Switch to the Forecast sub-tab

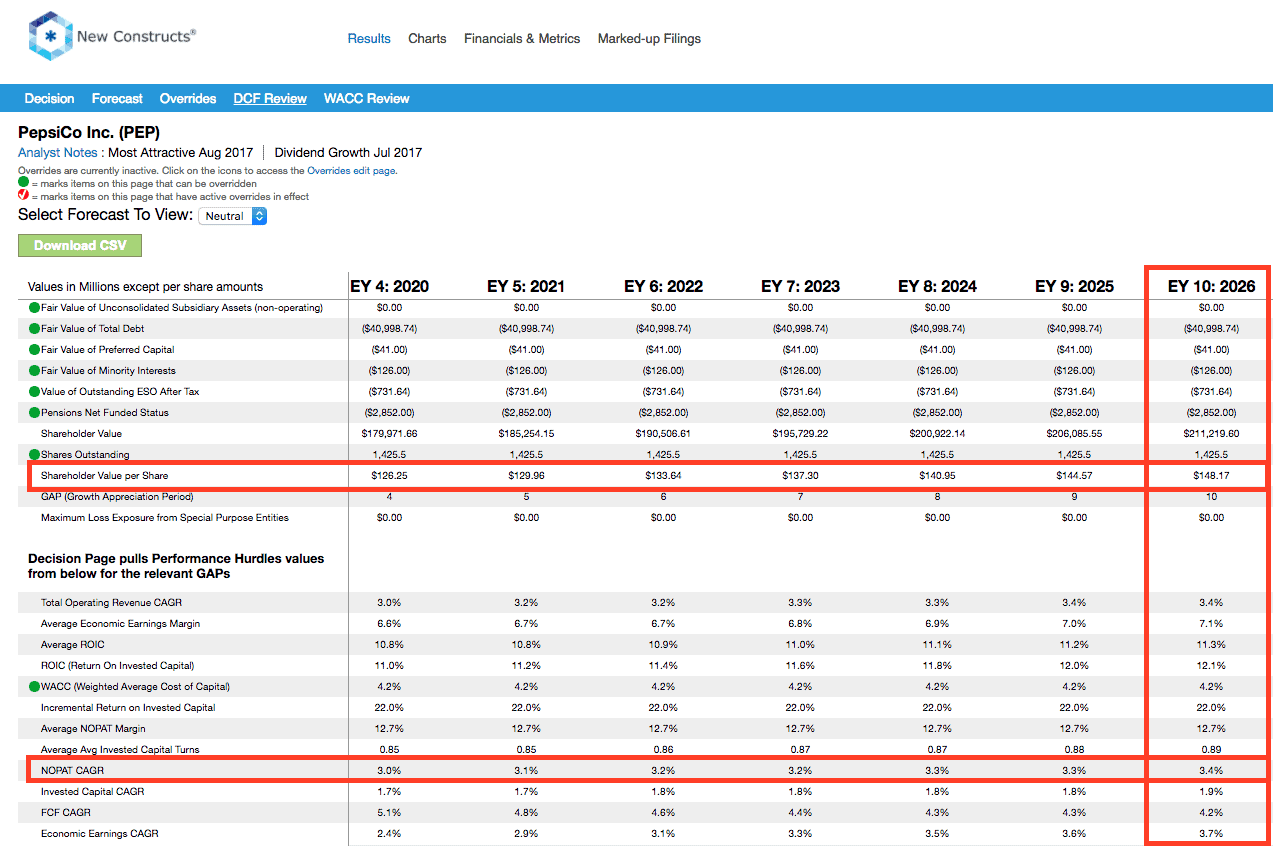[117, 98]
